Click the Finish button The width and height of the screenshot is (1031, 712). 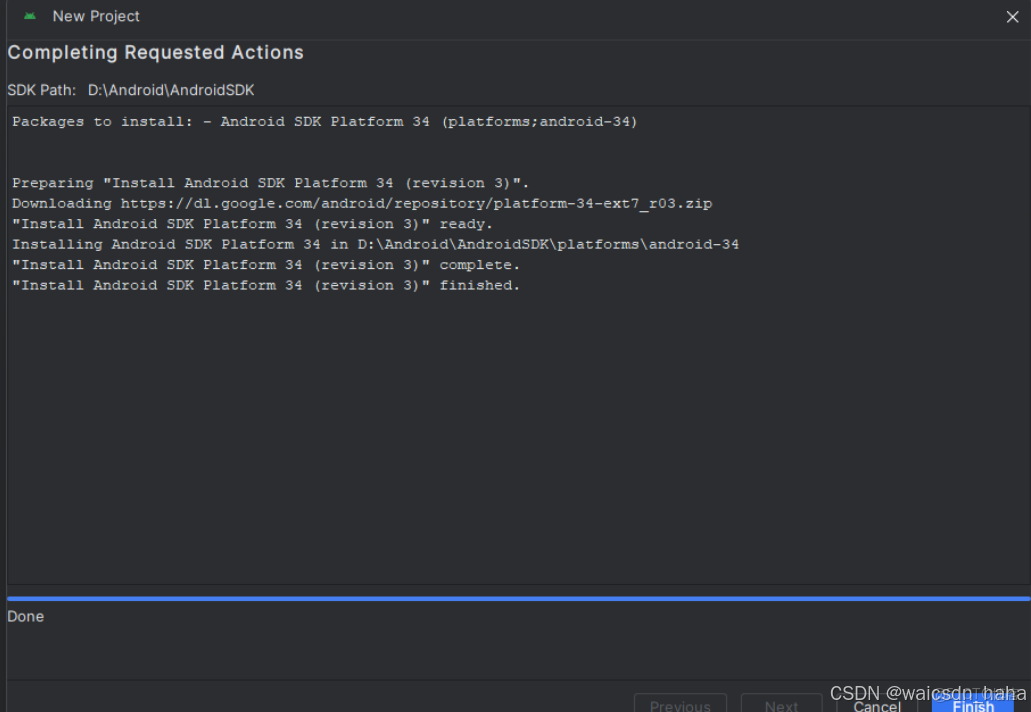coord(971,704)
